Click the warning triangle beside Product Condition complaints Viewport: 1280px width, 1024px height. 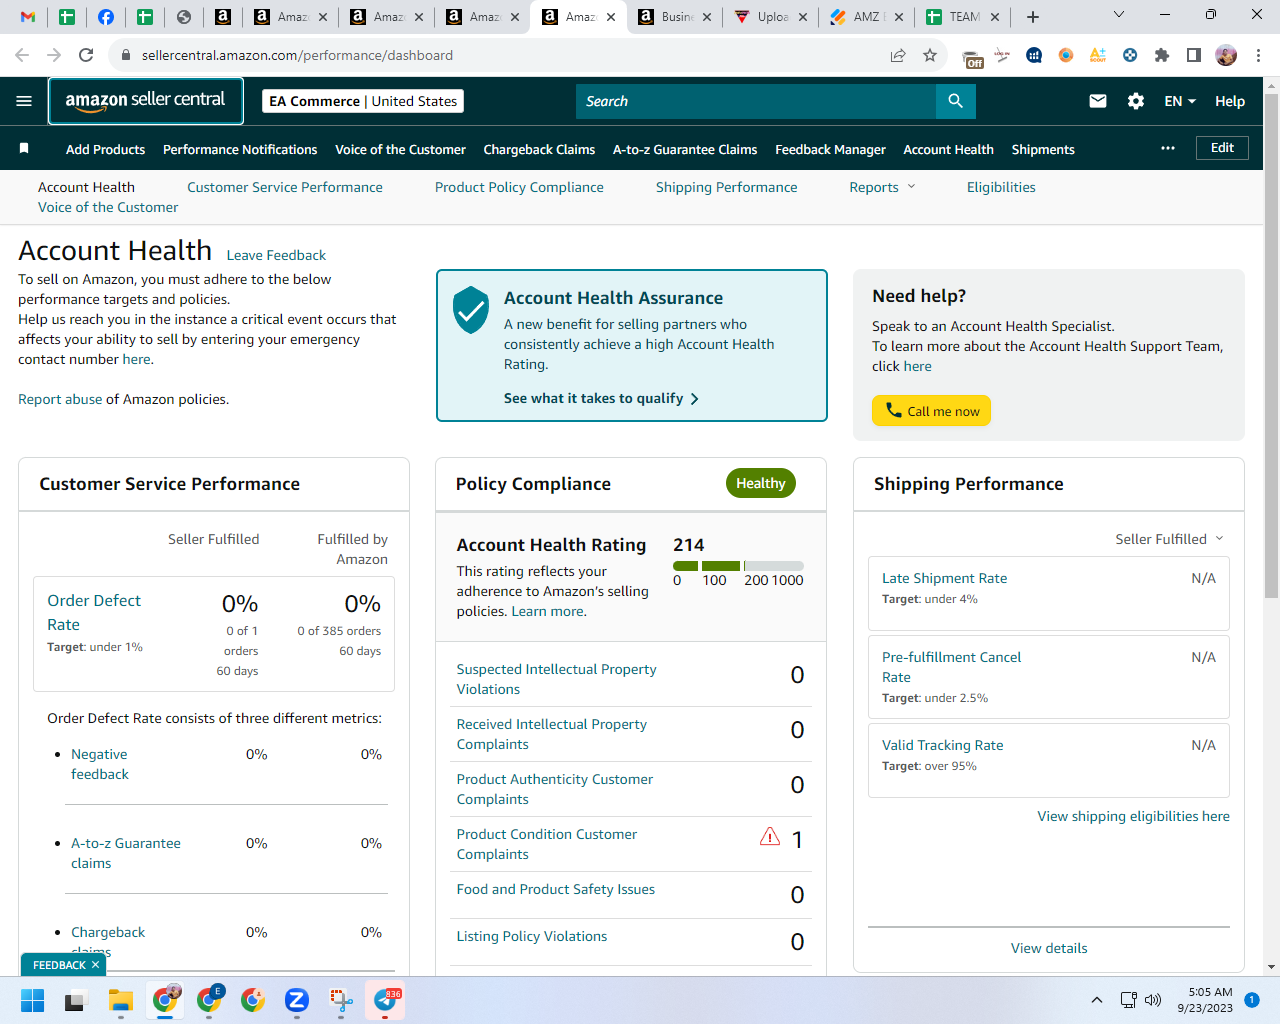(770, 837)
